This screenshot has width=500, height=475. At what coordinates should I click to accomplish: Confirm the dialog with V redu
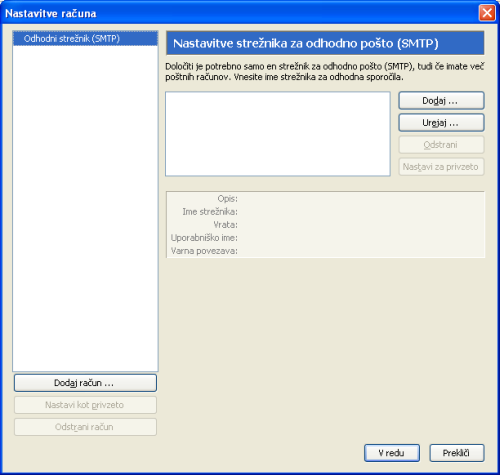coord(392,453)
